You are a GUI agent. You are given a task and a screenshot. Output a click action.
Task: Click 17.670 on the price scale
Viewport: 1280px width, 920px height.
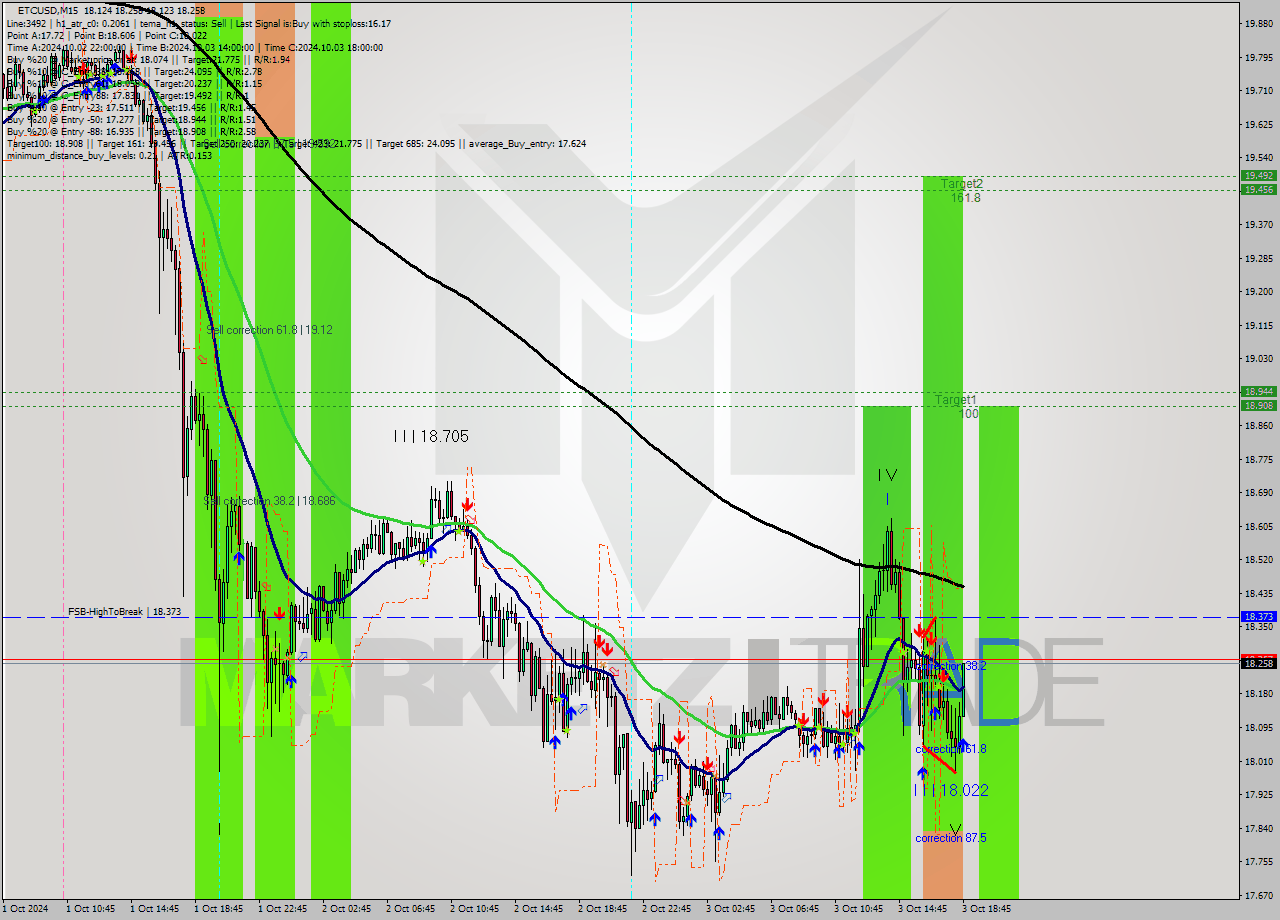click(1258, 895)
